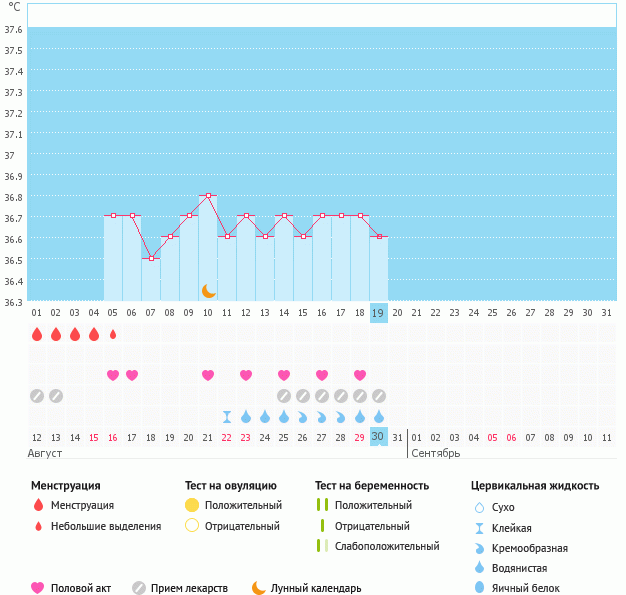Click the pink heart icon above date 29

pyautogui.click(x=359, y=375)
